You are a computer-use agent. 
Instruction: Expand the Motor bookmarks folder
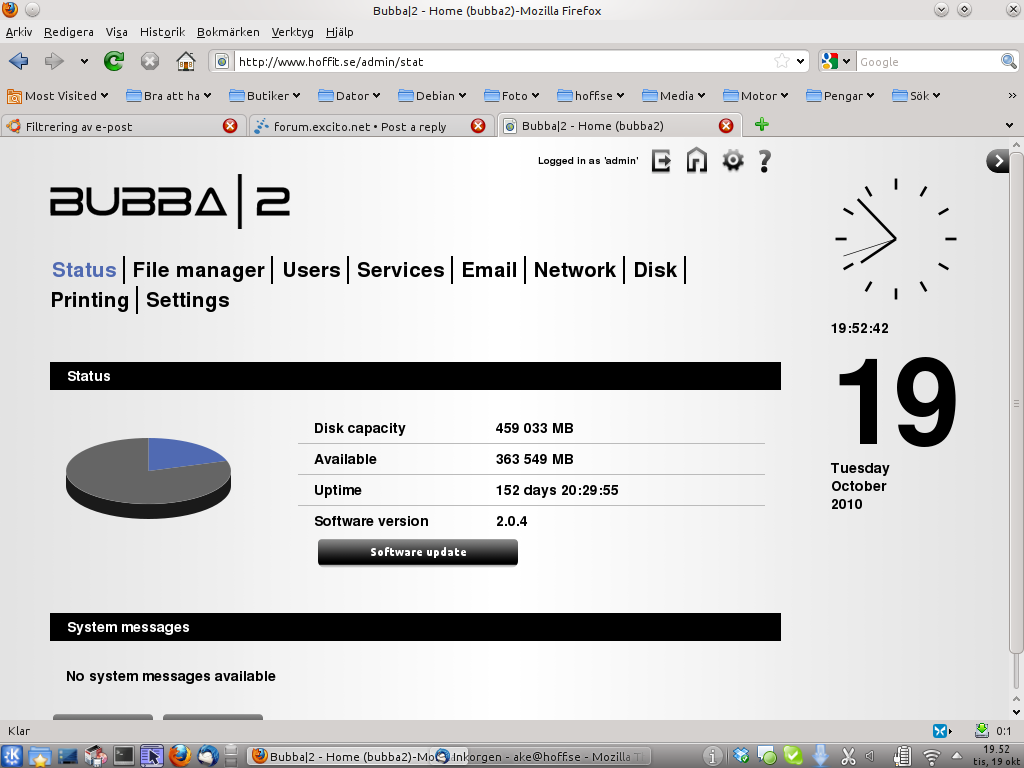[x=756, y=96]
